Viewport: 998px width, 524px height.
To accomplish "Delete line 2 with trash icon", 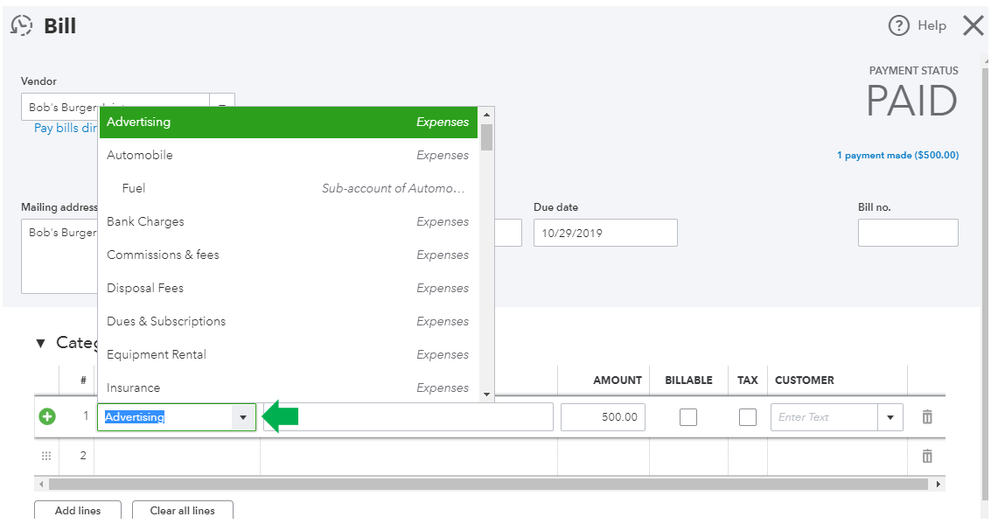I will point(927,456).
